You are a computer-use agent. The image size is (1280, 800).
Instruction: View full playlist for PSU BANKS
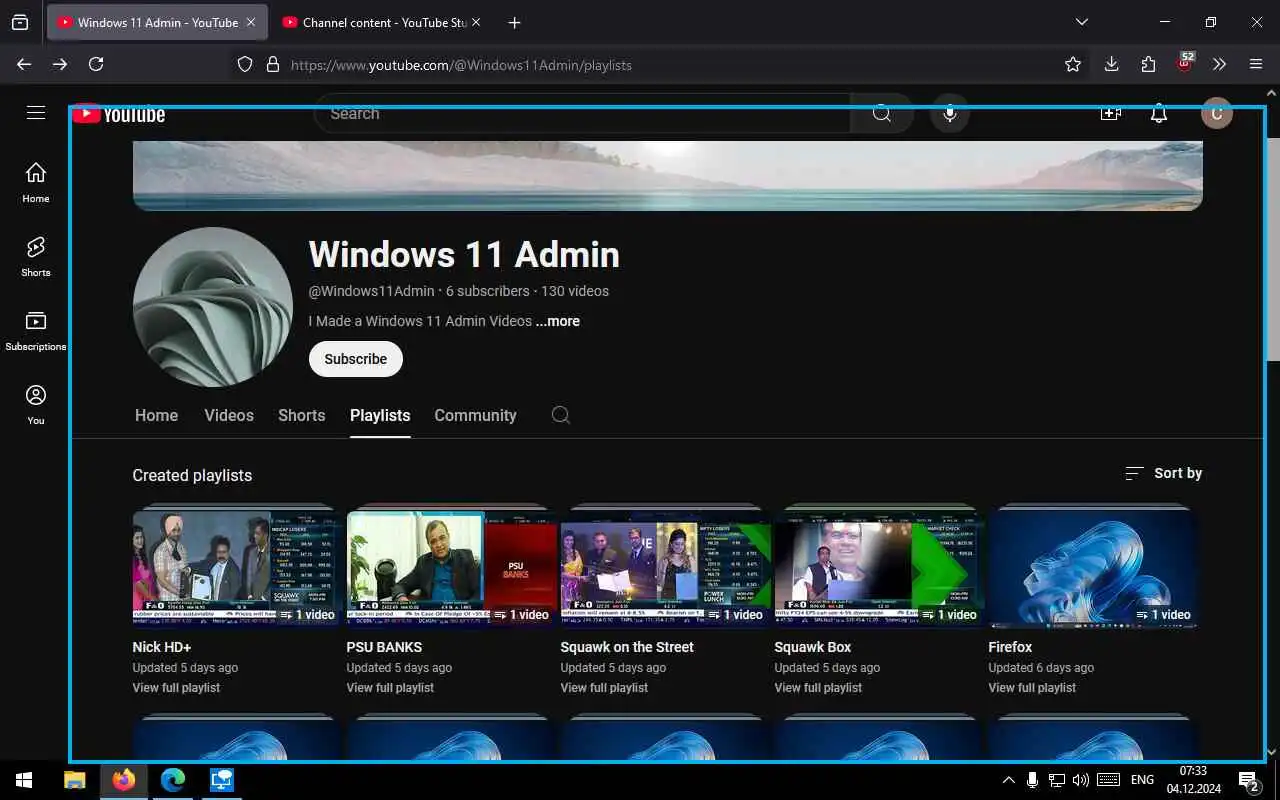click(390, 687)
